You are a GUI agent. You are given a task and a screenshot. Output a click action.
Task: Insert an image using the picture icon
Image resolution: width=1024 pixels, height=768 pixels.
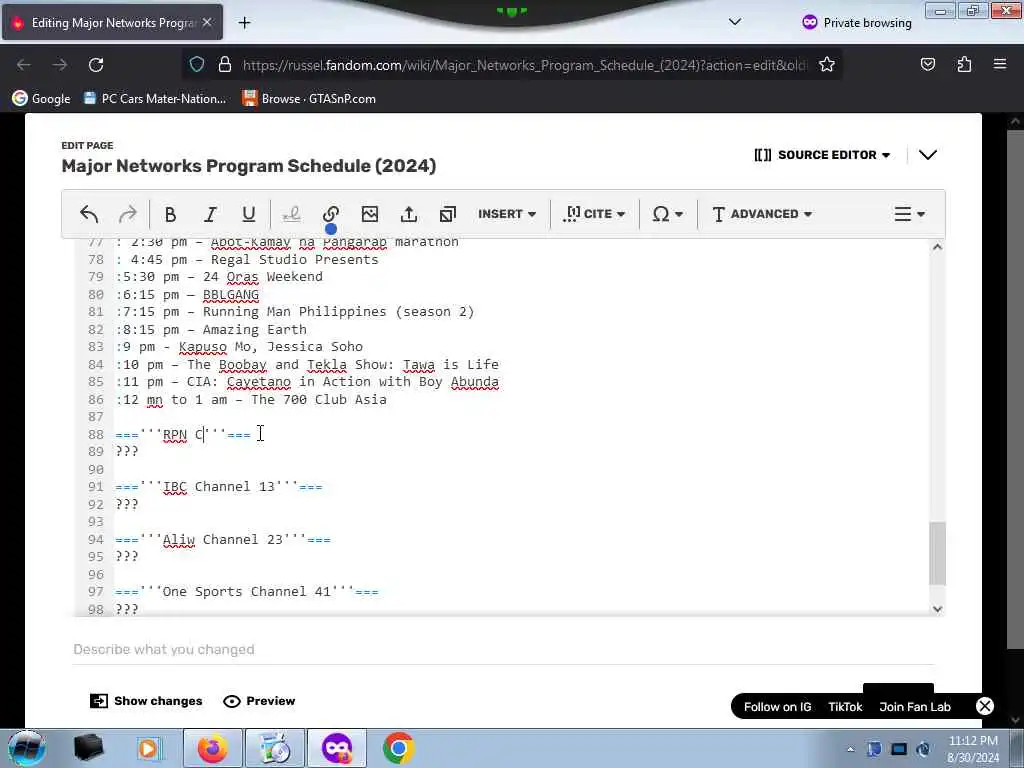tap(370, 214)
